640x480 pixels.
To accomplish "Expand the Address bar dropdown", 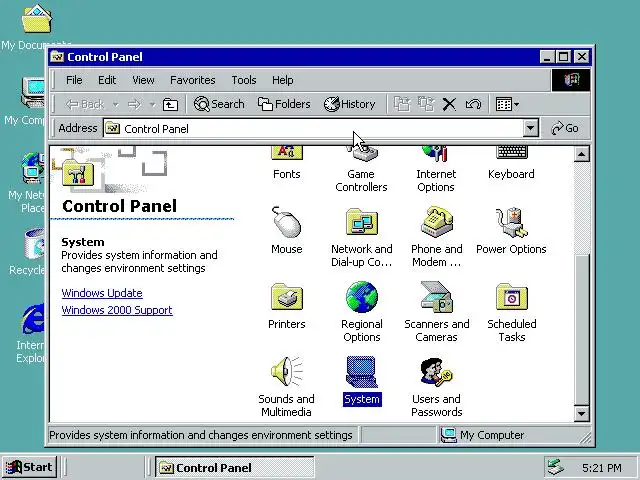I will click(530, 128).
